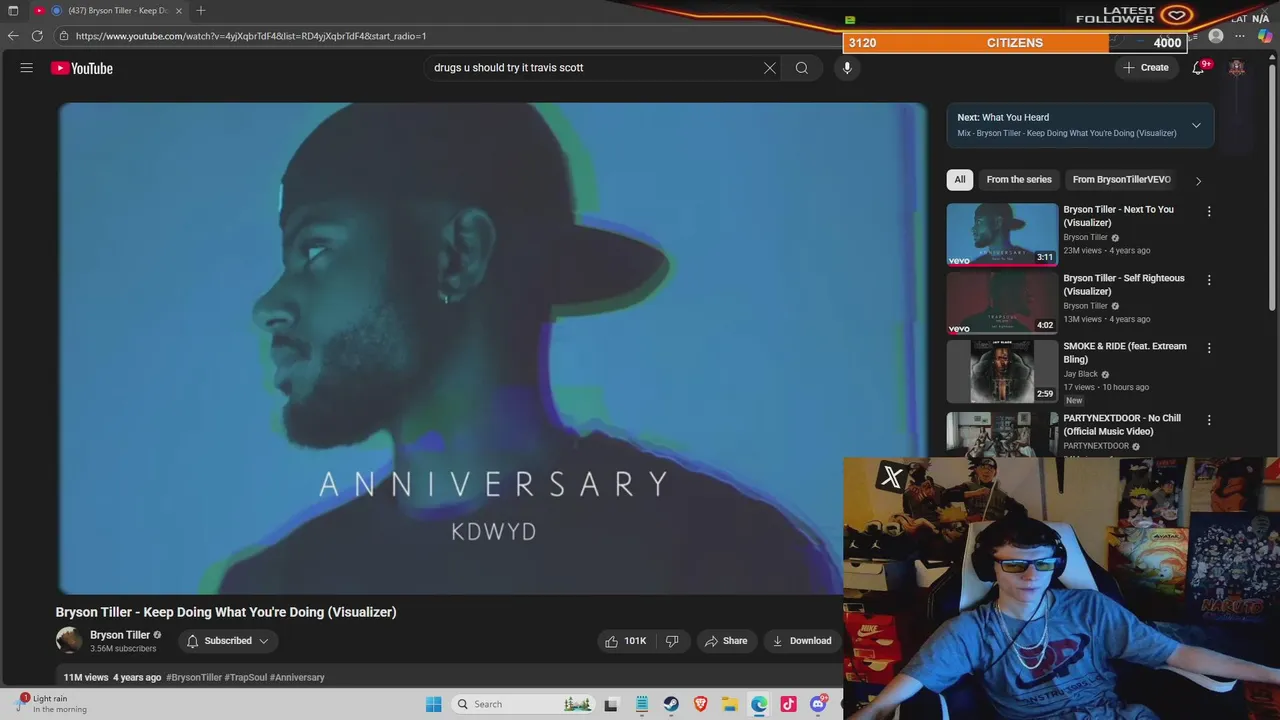Open the PARTYNEXTDOOR No Chill thumbnail
Viewport: 1280px width, 720px height.
click(x=1002, y=434)
